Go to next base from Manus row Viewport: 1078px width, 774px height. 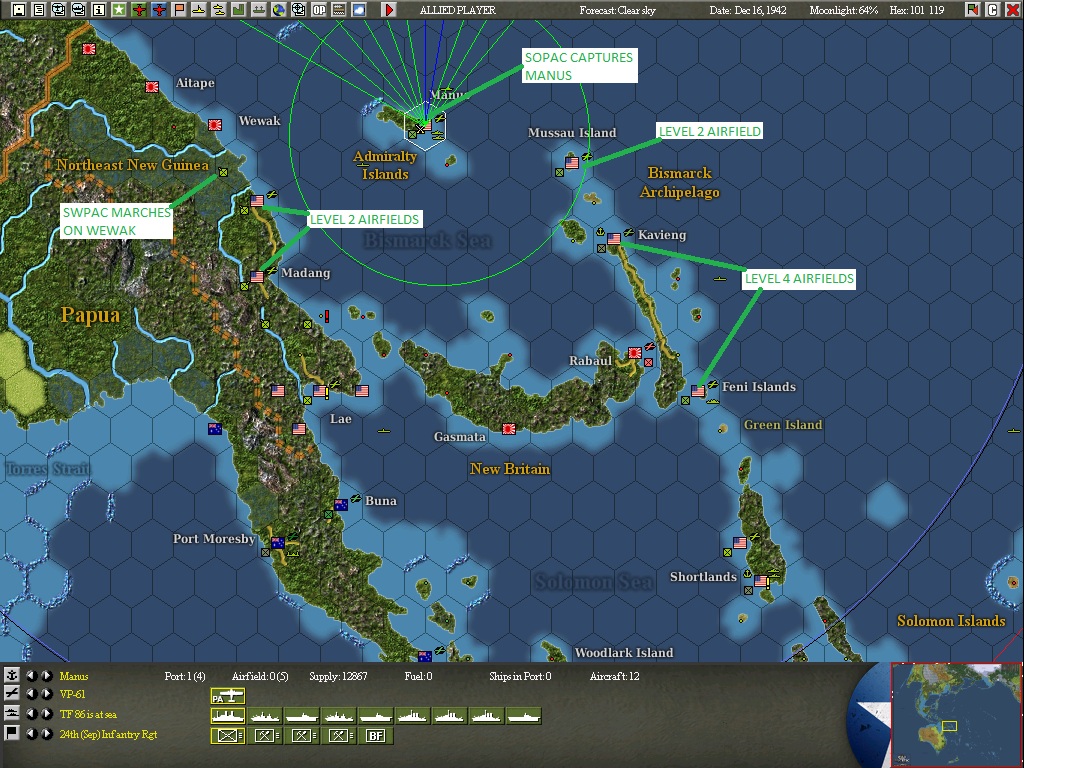coord(46,676)
